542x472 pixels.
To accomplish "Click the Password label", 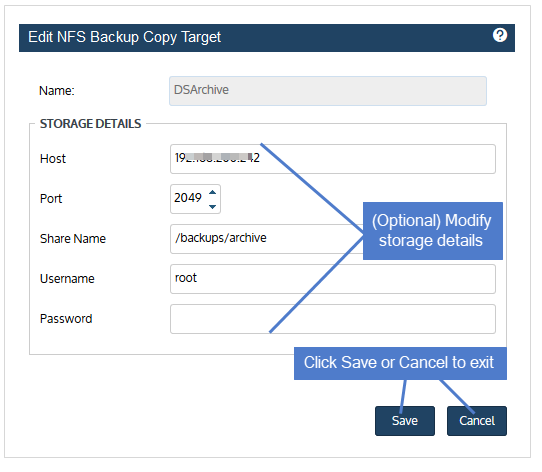I will click(66, 318).
